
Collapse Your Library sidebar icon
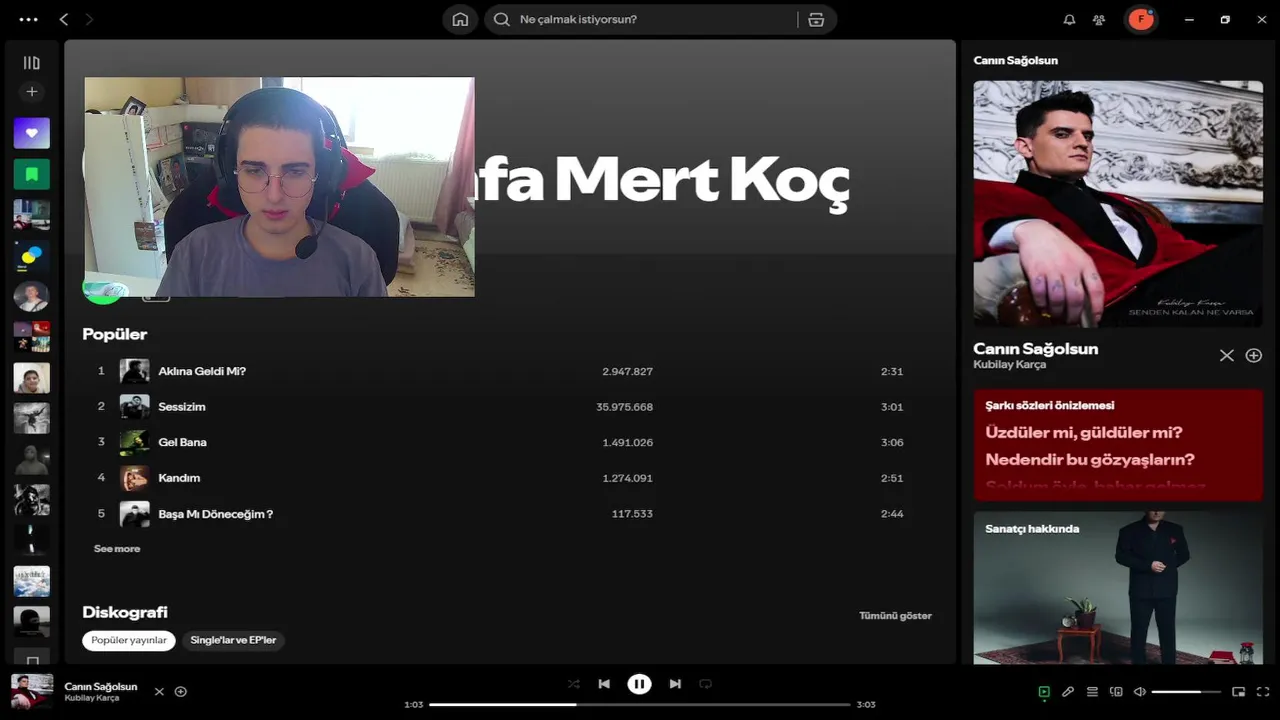pos(31,63)
